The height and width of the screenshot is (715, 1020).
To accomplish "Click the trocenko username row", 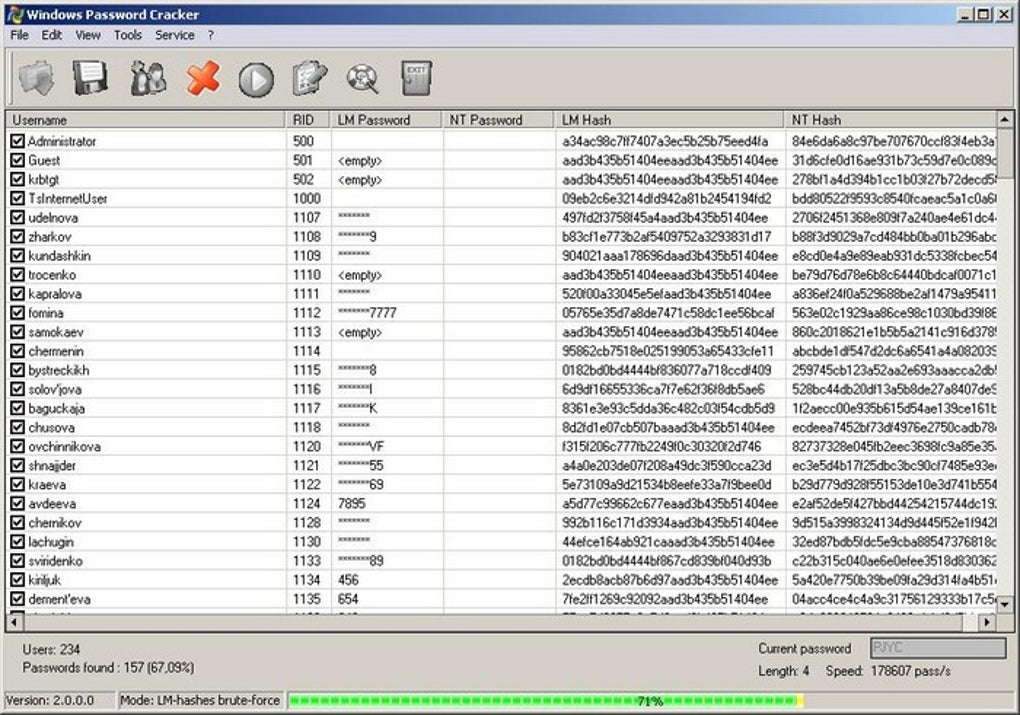I will click(x=52, y=275).
